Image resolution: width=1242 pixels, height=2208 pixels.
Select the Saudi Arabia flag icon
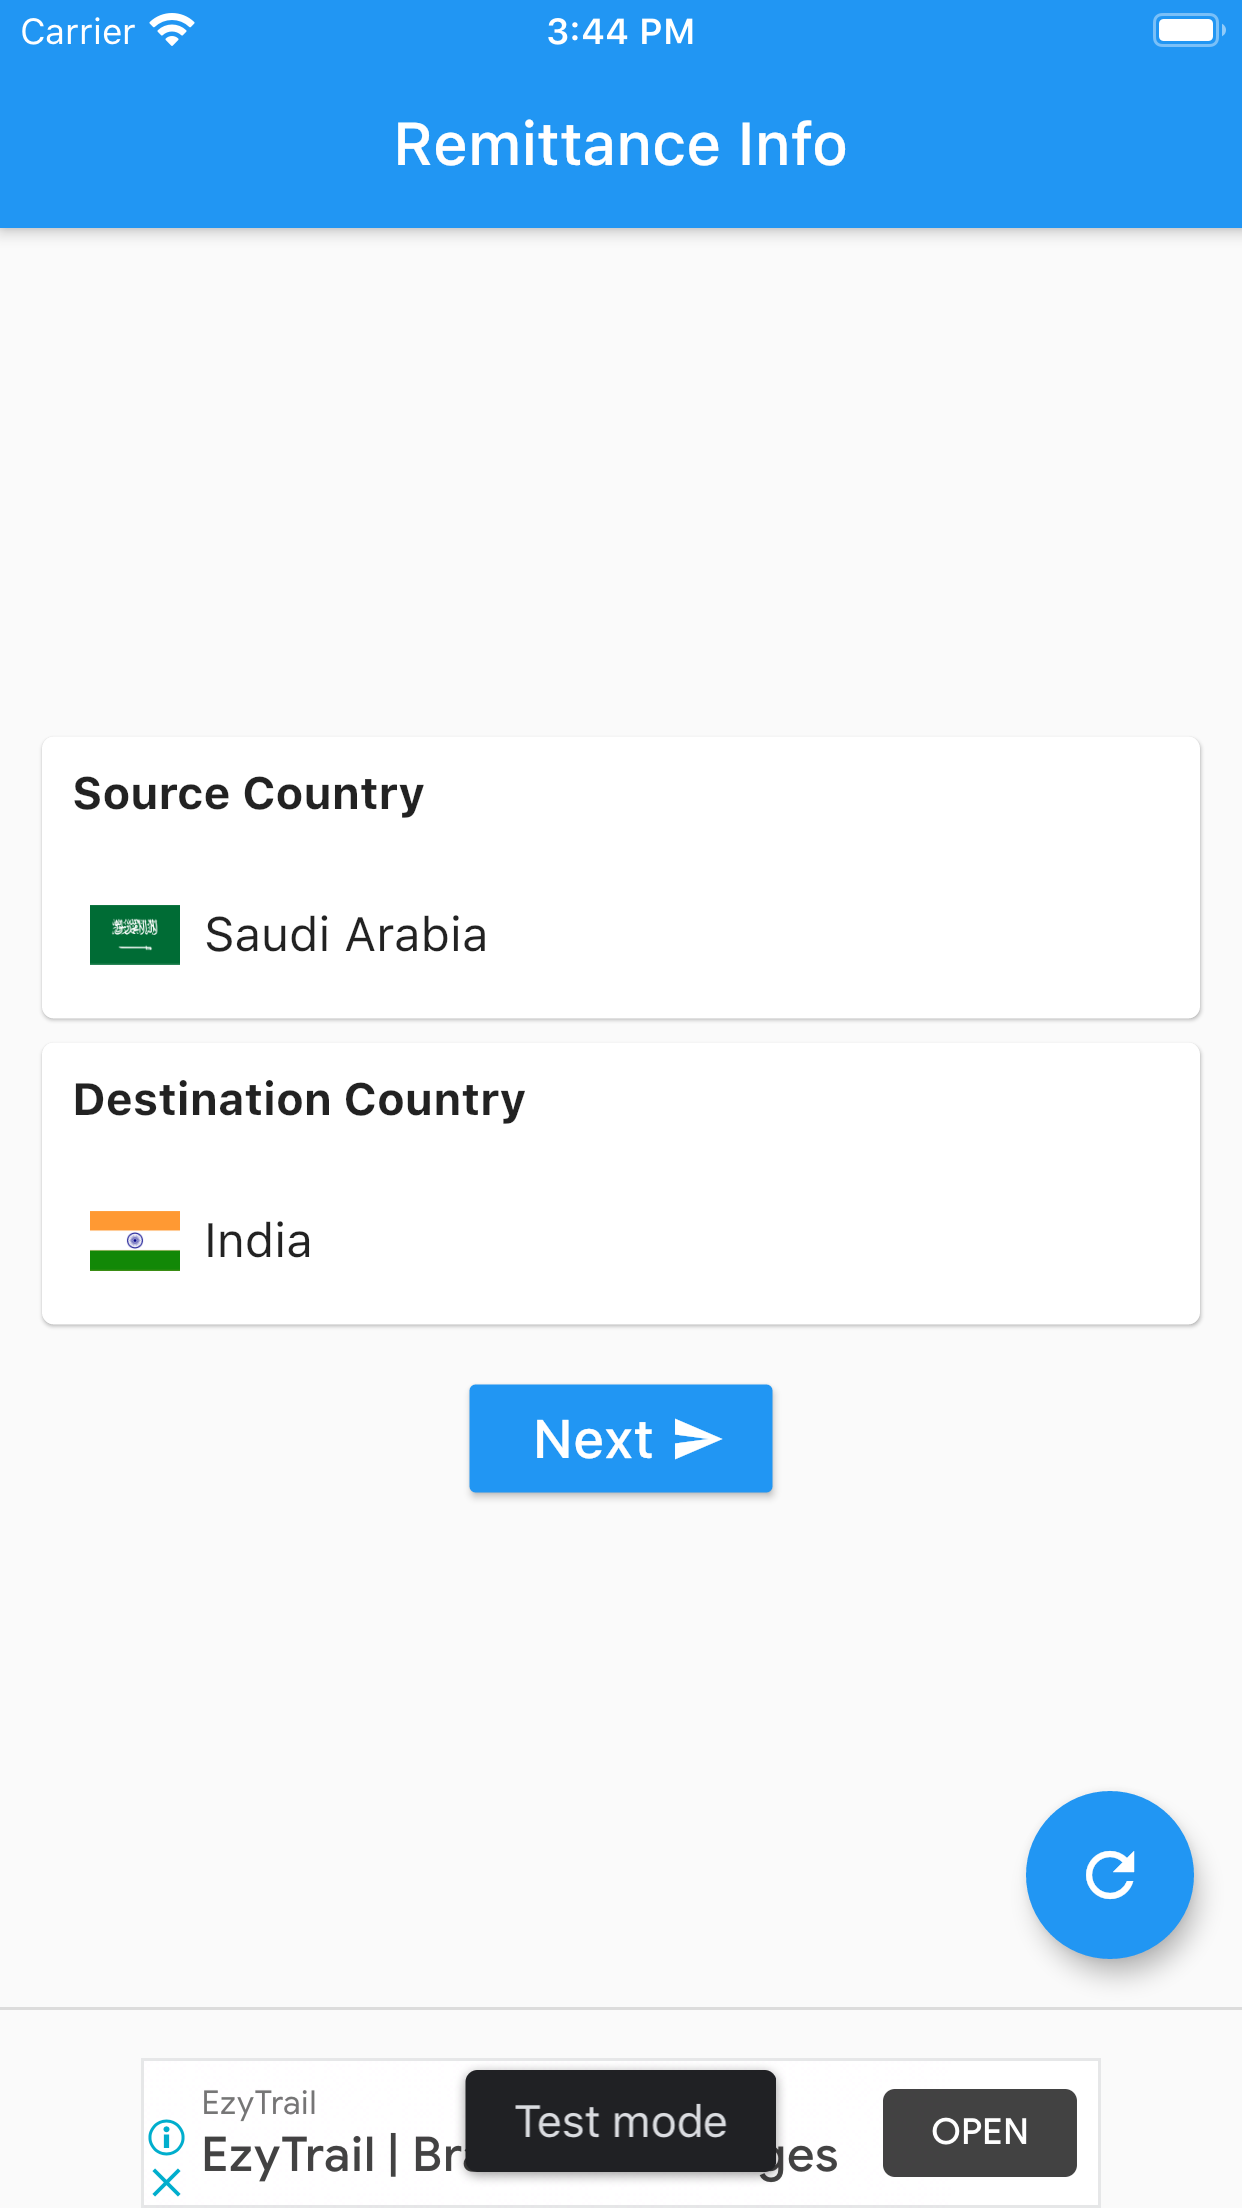coord(135,934)
